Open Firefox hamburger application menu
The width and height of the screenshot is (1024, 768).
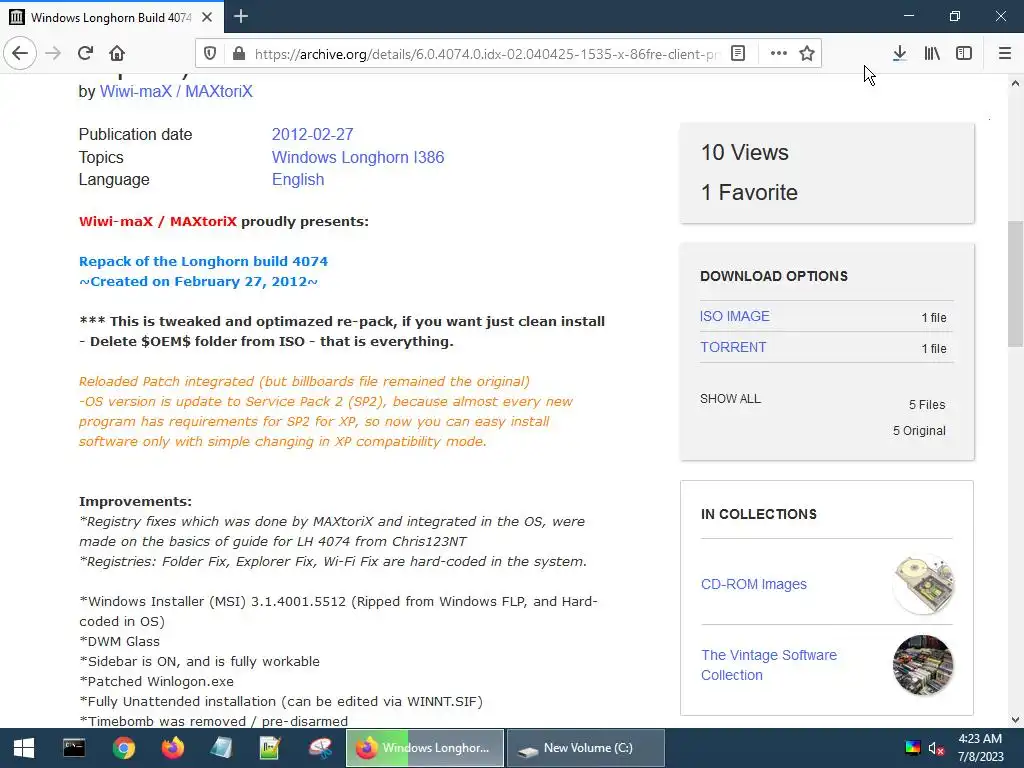pos(1005,54)
